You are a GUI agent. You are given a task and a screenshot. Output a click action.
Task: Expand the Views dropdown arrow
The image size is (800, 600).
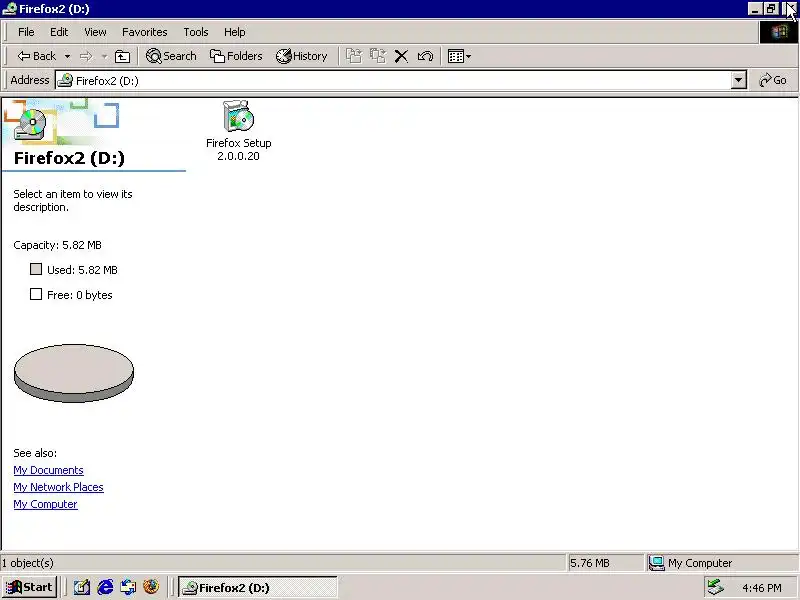click(468, 56)
